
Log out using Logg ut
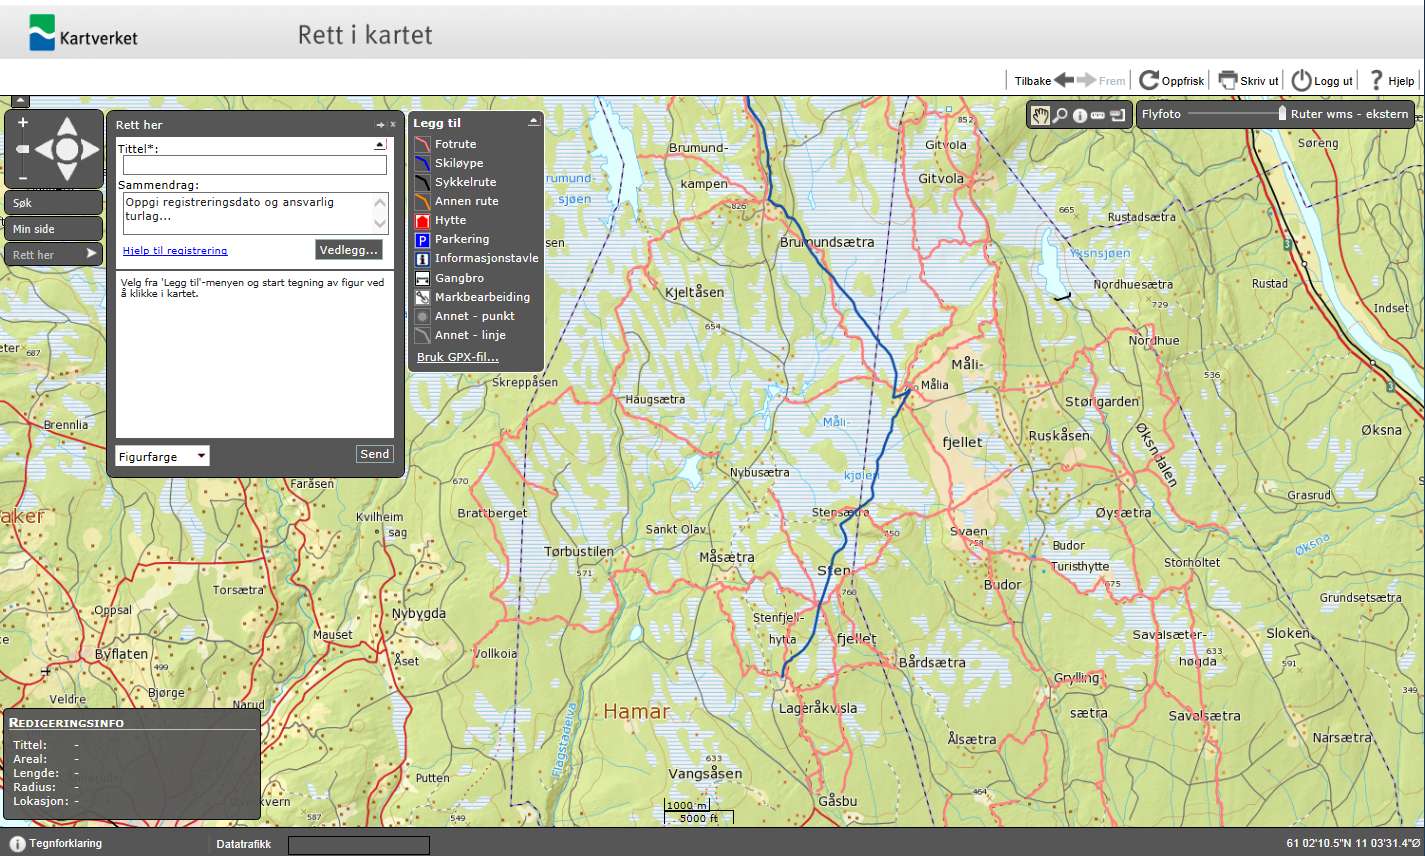click(x=1322, y=81)
